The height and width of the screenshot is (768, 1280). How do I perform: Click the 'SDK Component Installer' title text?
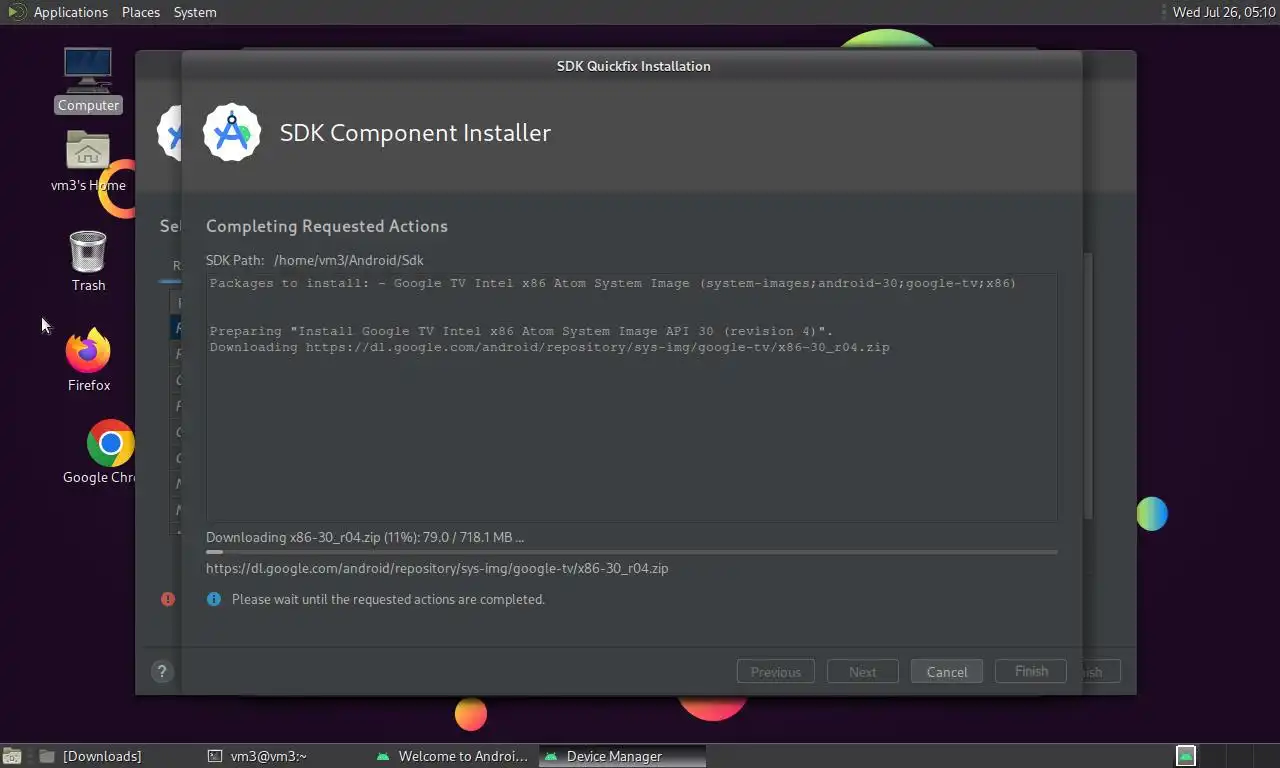(x=415, y=133)
